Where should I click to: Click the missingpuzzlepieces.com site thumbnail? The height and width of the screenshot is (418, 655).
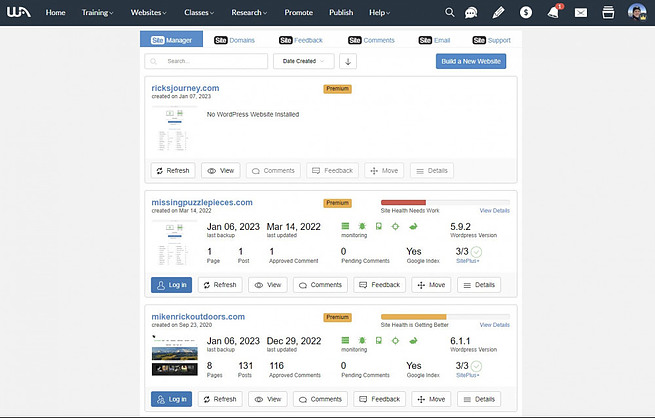pyautogui.click(x=175, y=243)
